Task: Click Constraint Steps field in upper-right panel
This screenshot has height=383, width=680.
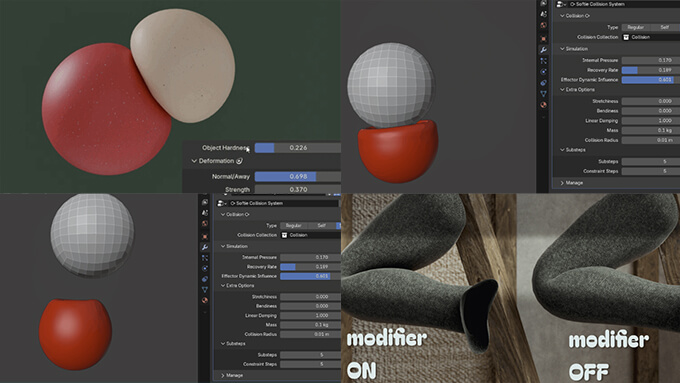Action: [x=651, y=171]
